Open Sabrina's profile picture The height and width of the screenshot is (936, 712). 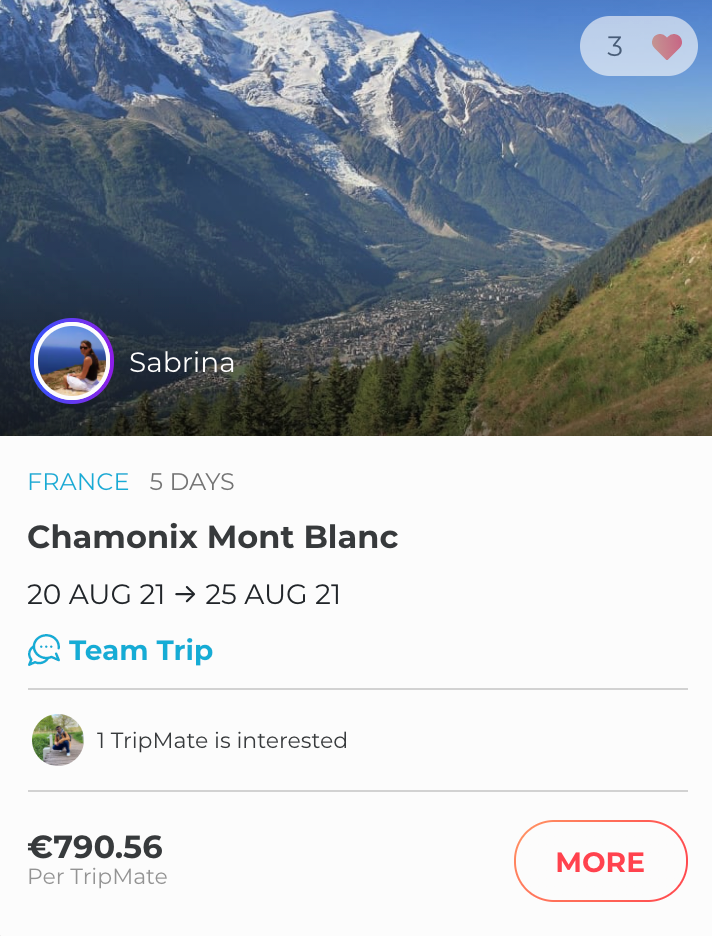(x=72, y=361)
